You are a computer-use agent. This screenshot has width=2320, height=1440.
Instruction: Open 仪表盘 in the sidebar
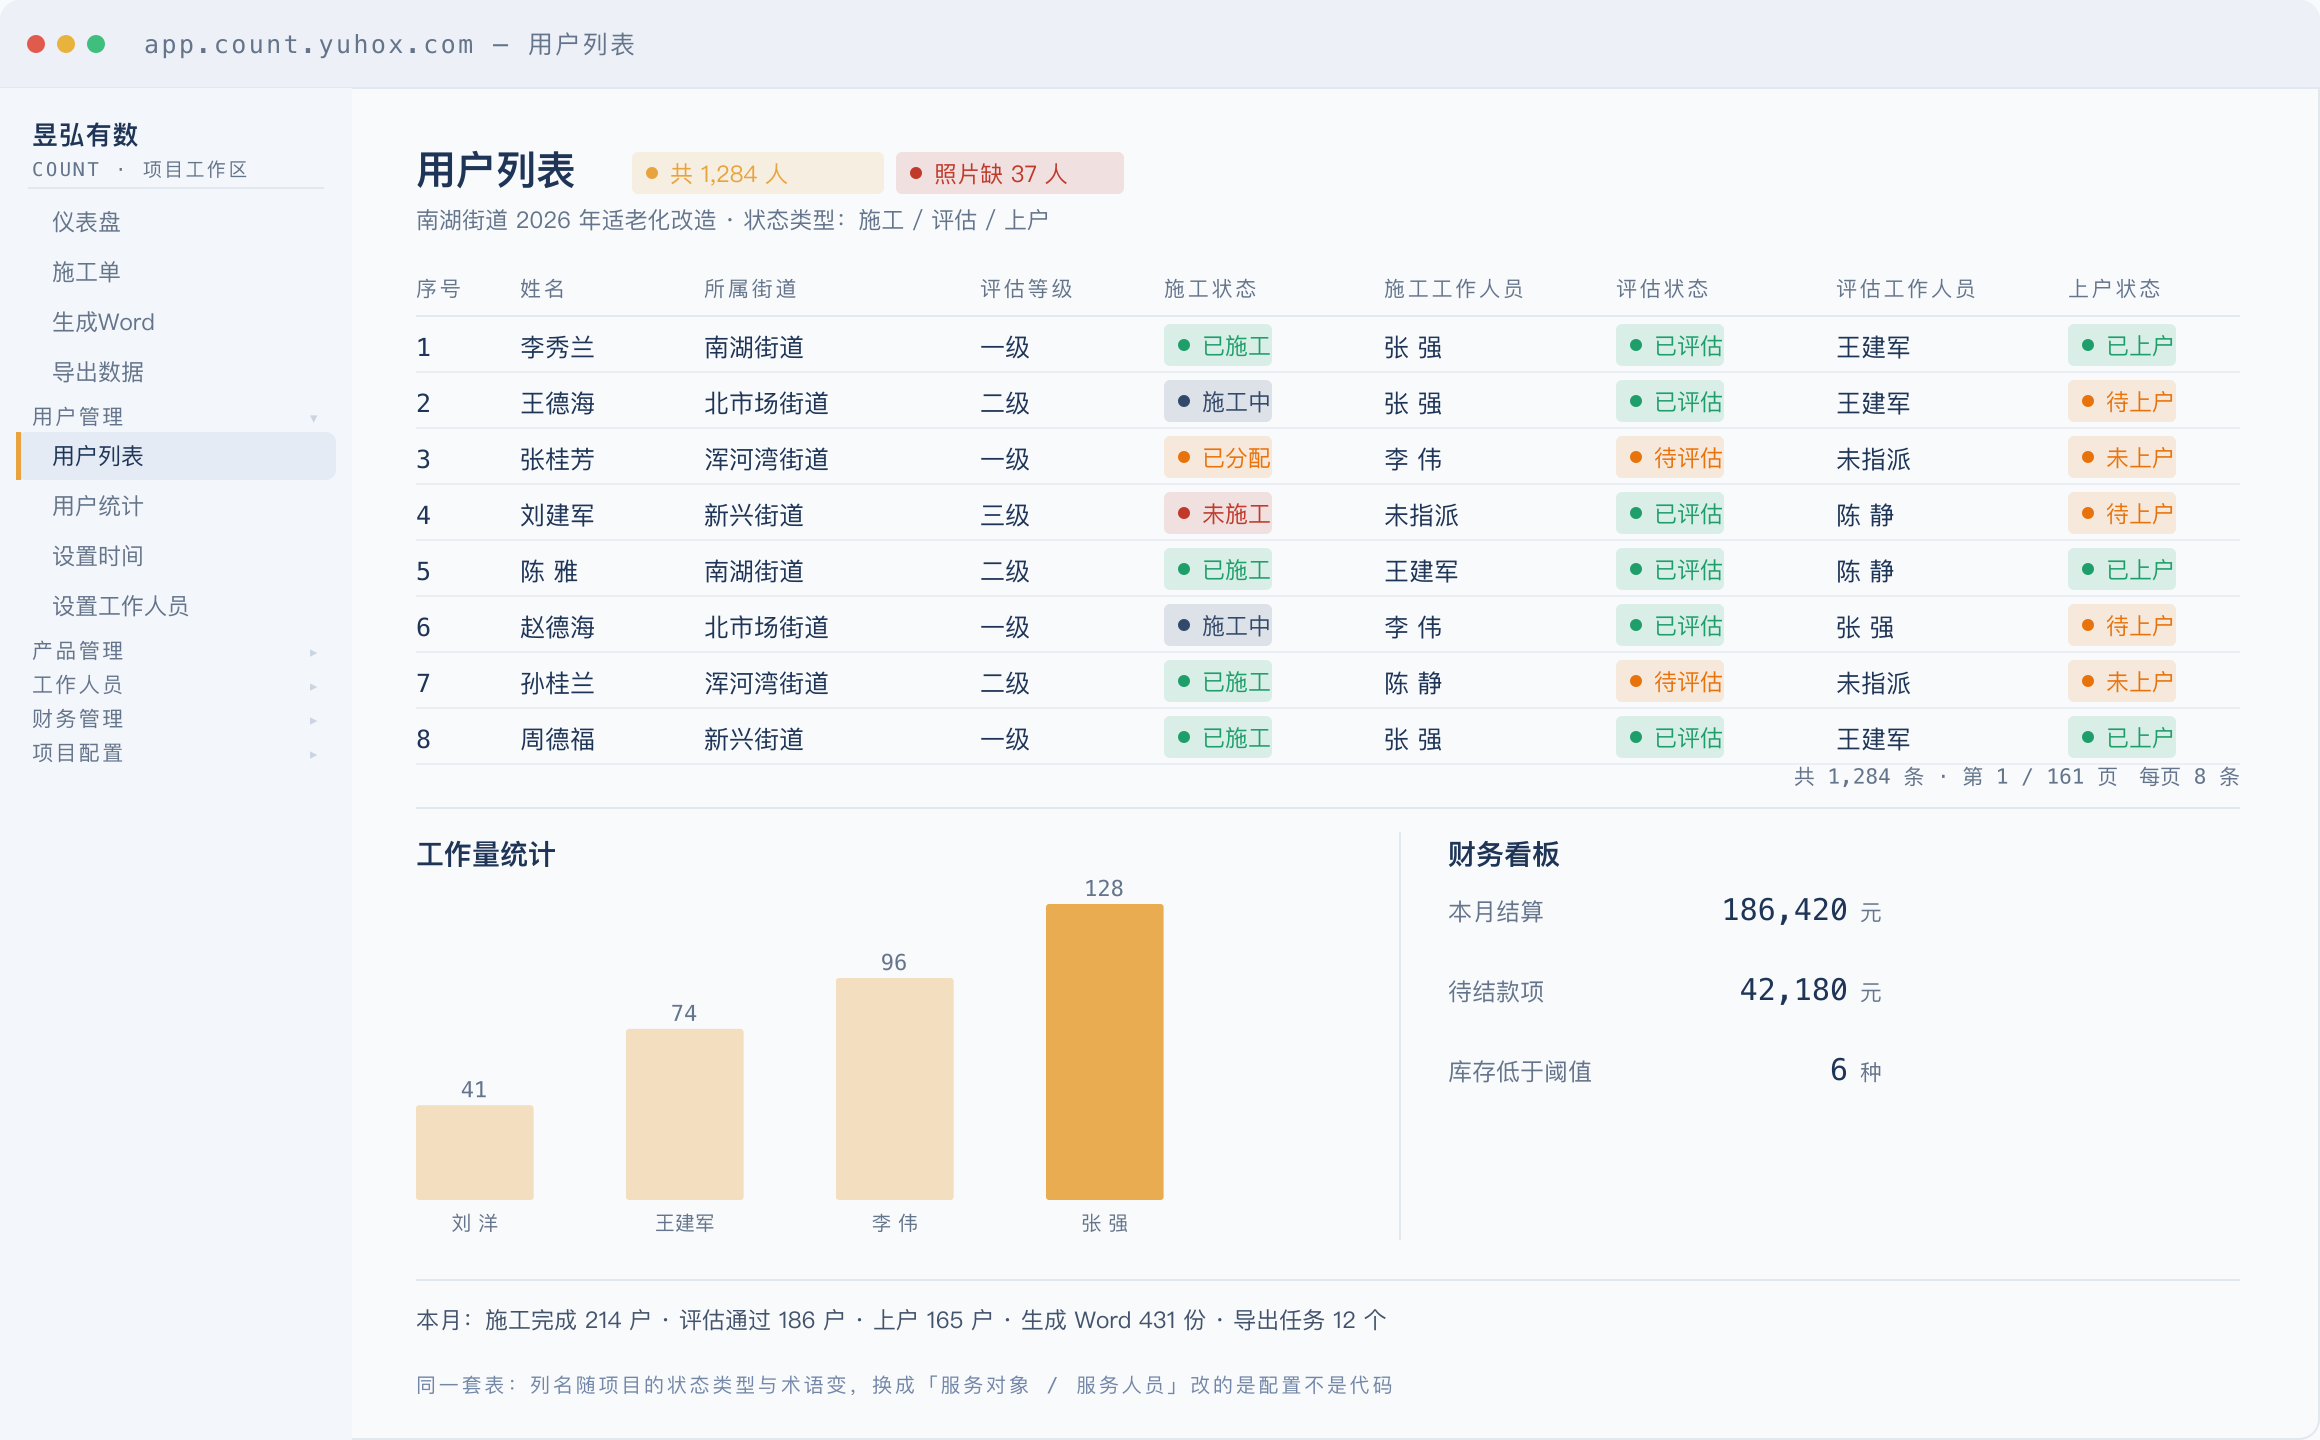click(176, 222)
